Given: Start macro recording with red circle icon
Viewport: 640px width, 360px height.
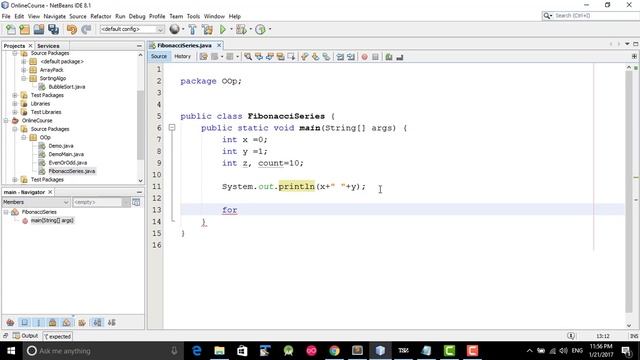Looking at the screenshot, I should [364, 57].
